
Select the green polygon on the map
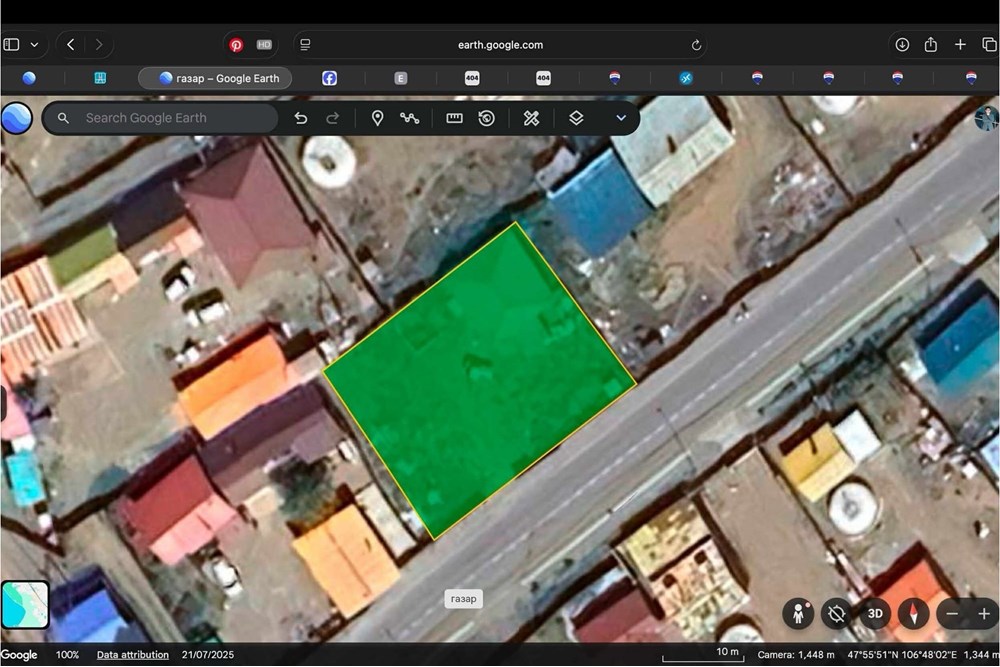[480, 381]
